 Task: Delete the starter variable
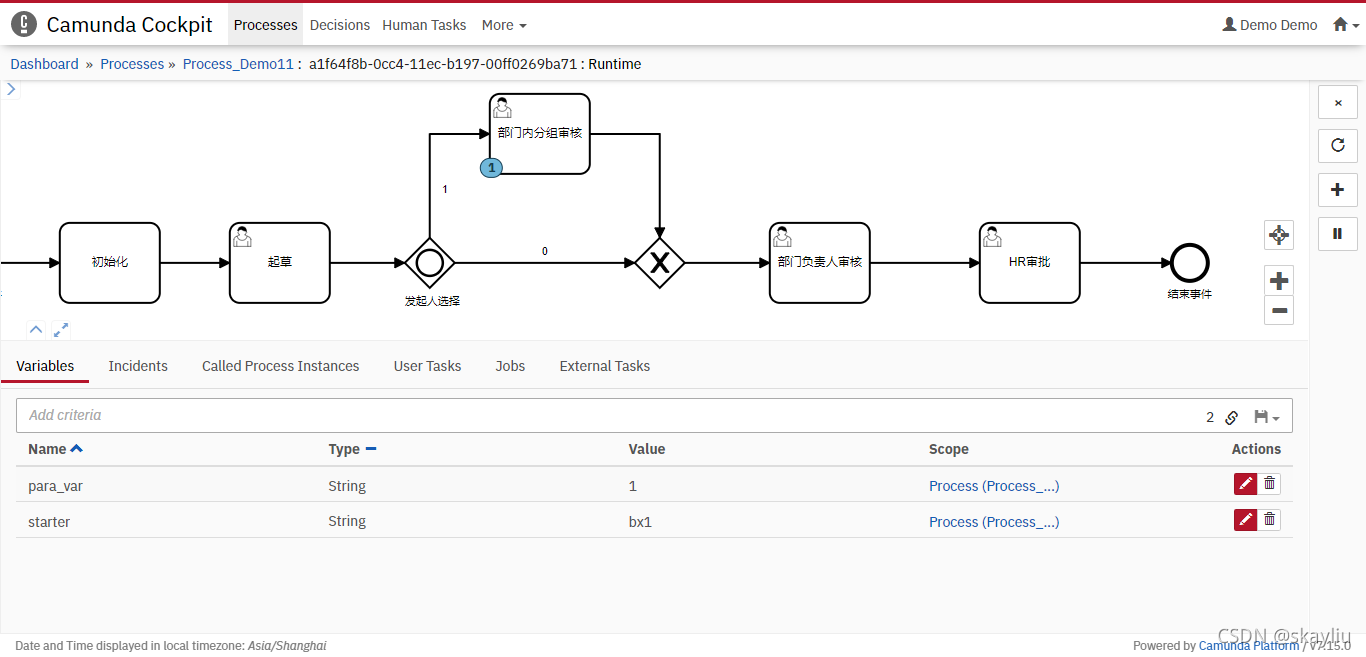(1269, 519)
